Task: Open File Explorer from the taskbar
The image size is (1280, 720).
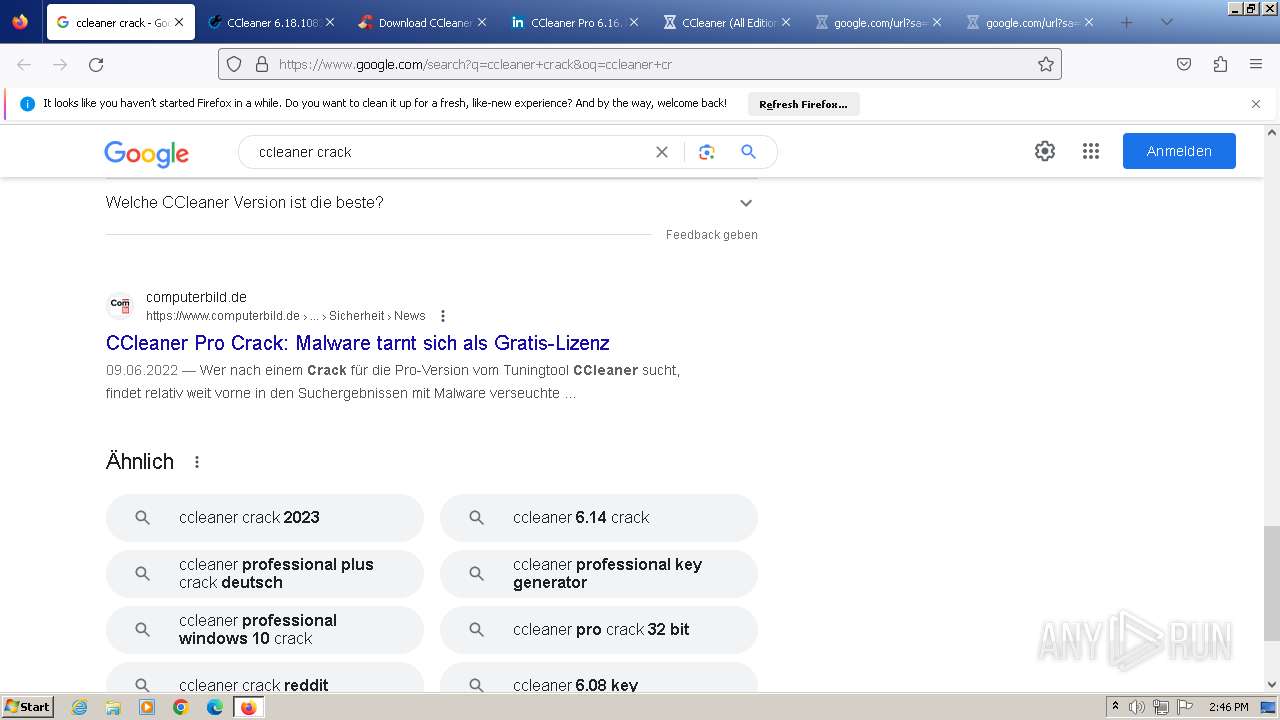Action: [113, 707]
